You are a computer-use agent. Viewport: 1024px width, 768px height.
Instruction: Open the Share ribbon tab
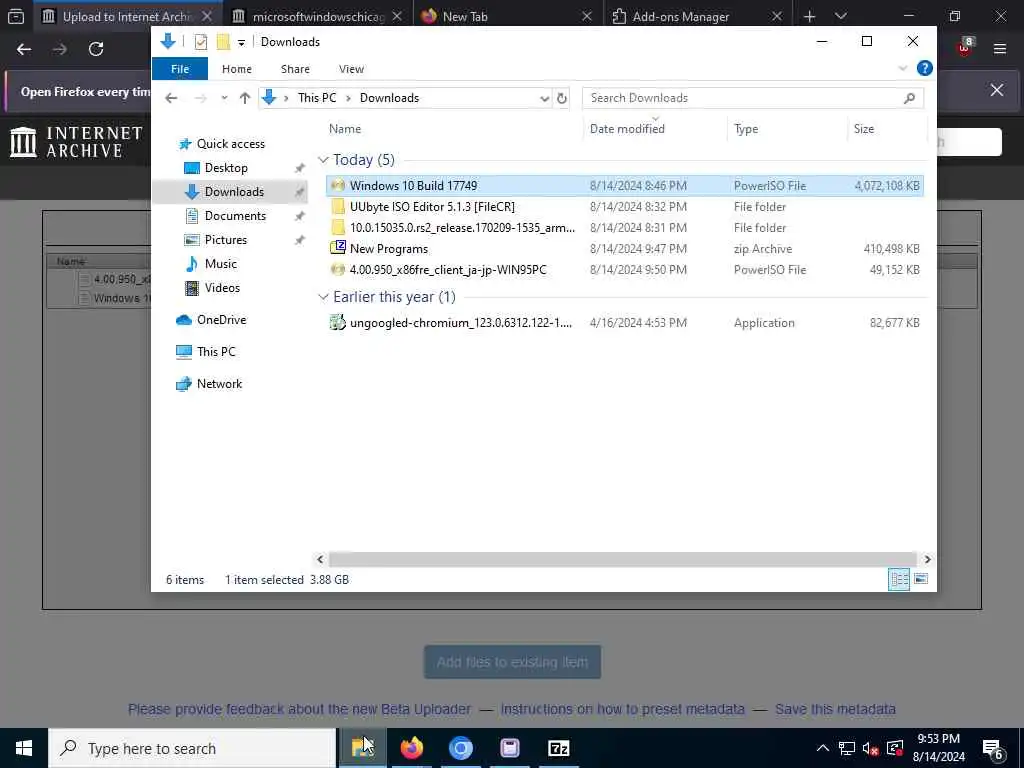pos(295,69)
